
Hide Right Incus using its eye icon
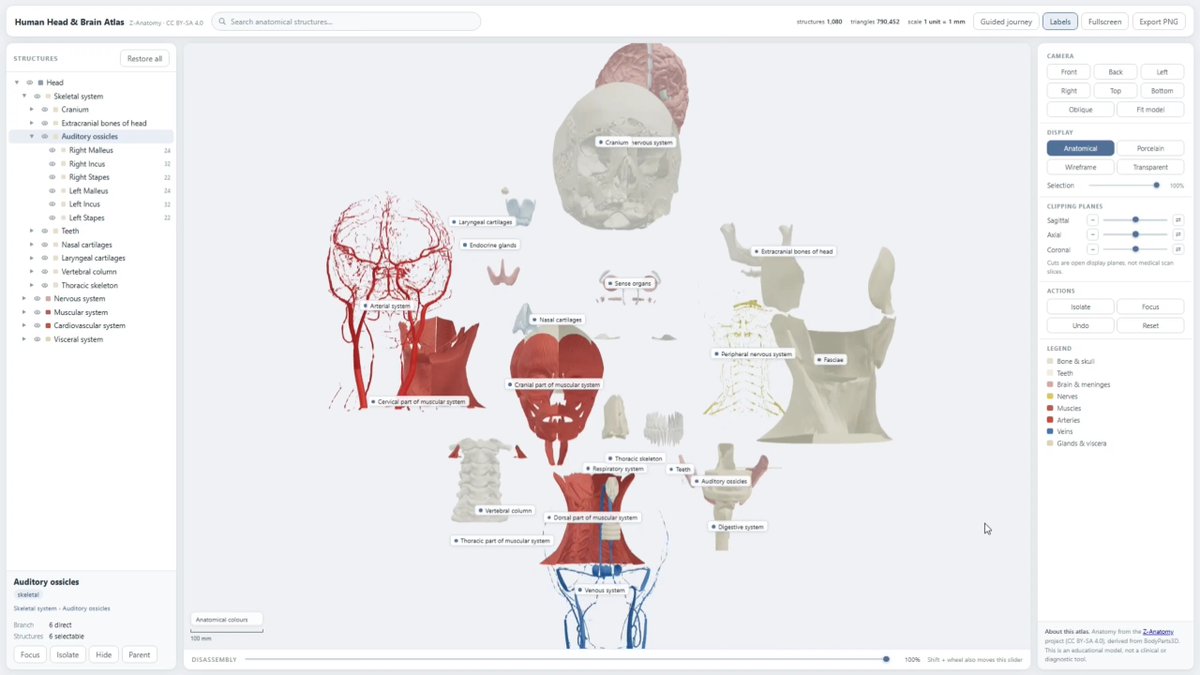(x=52, y=164)
